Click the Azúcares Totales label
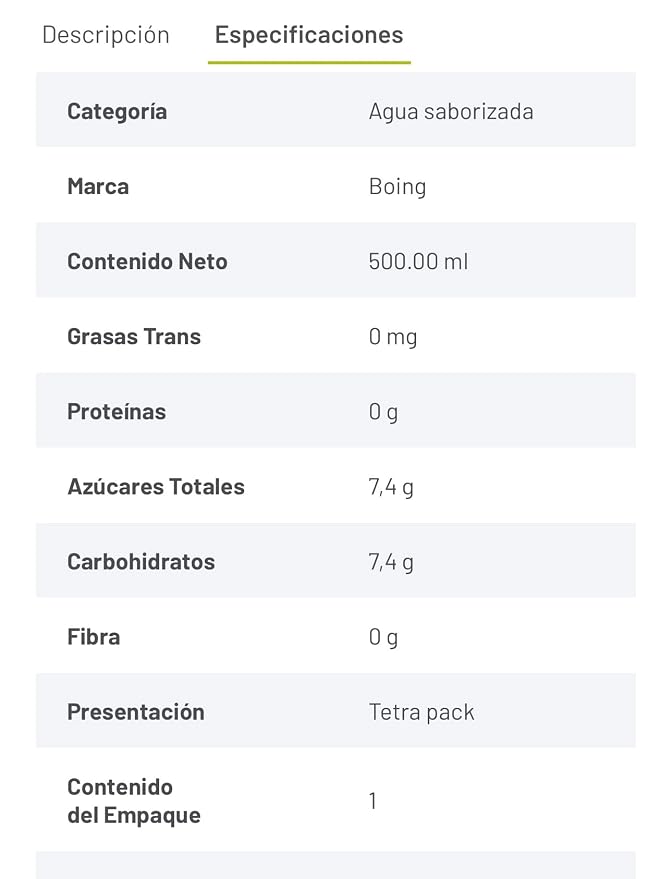The height and width of the screenshot is (879, 672). tap(156, 487)
